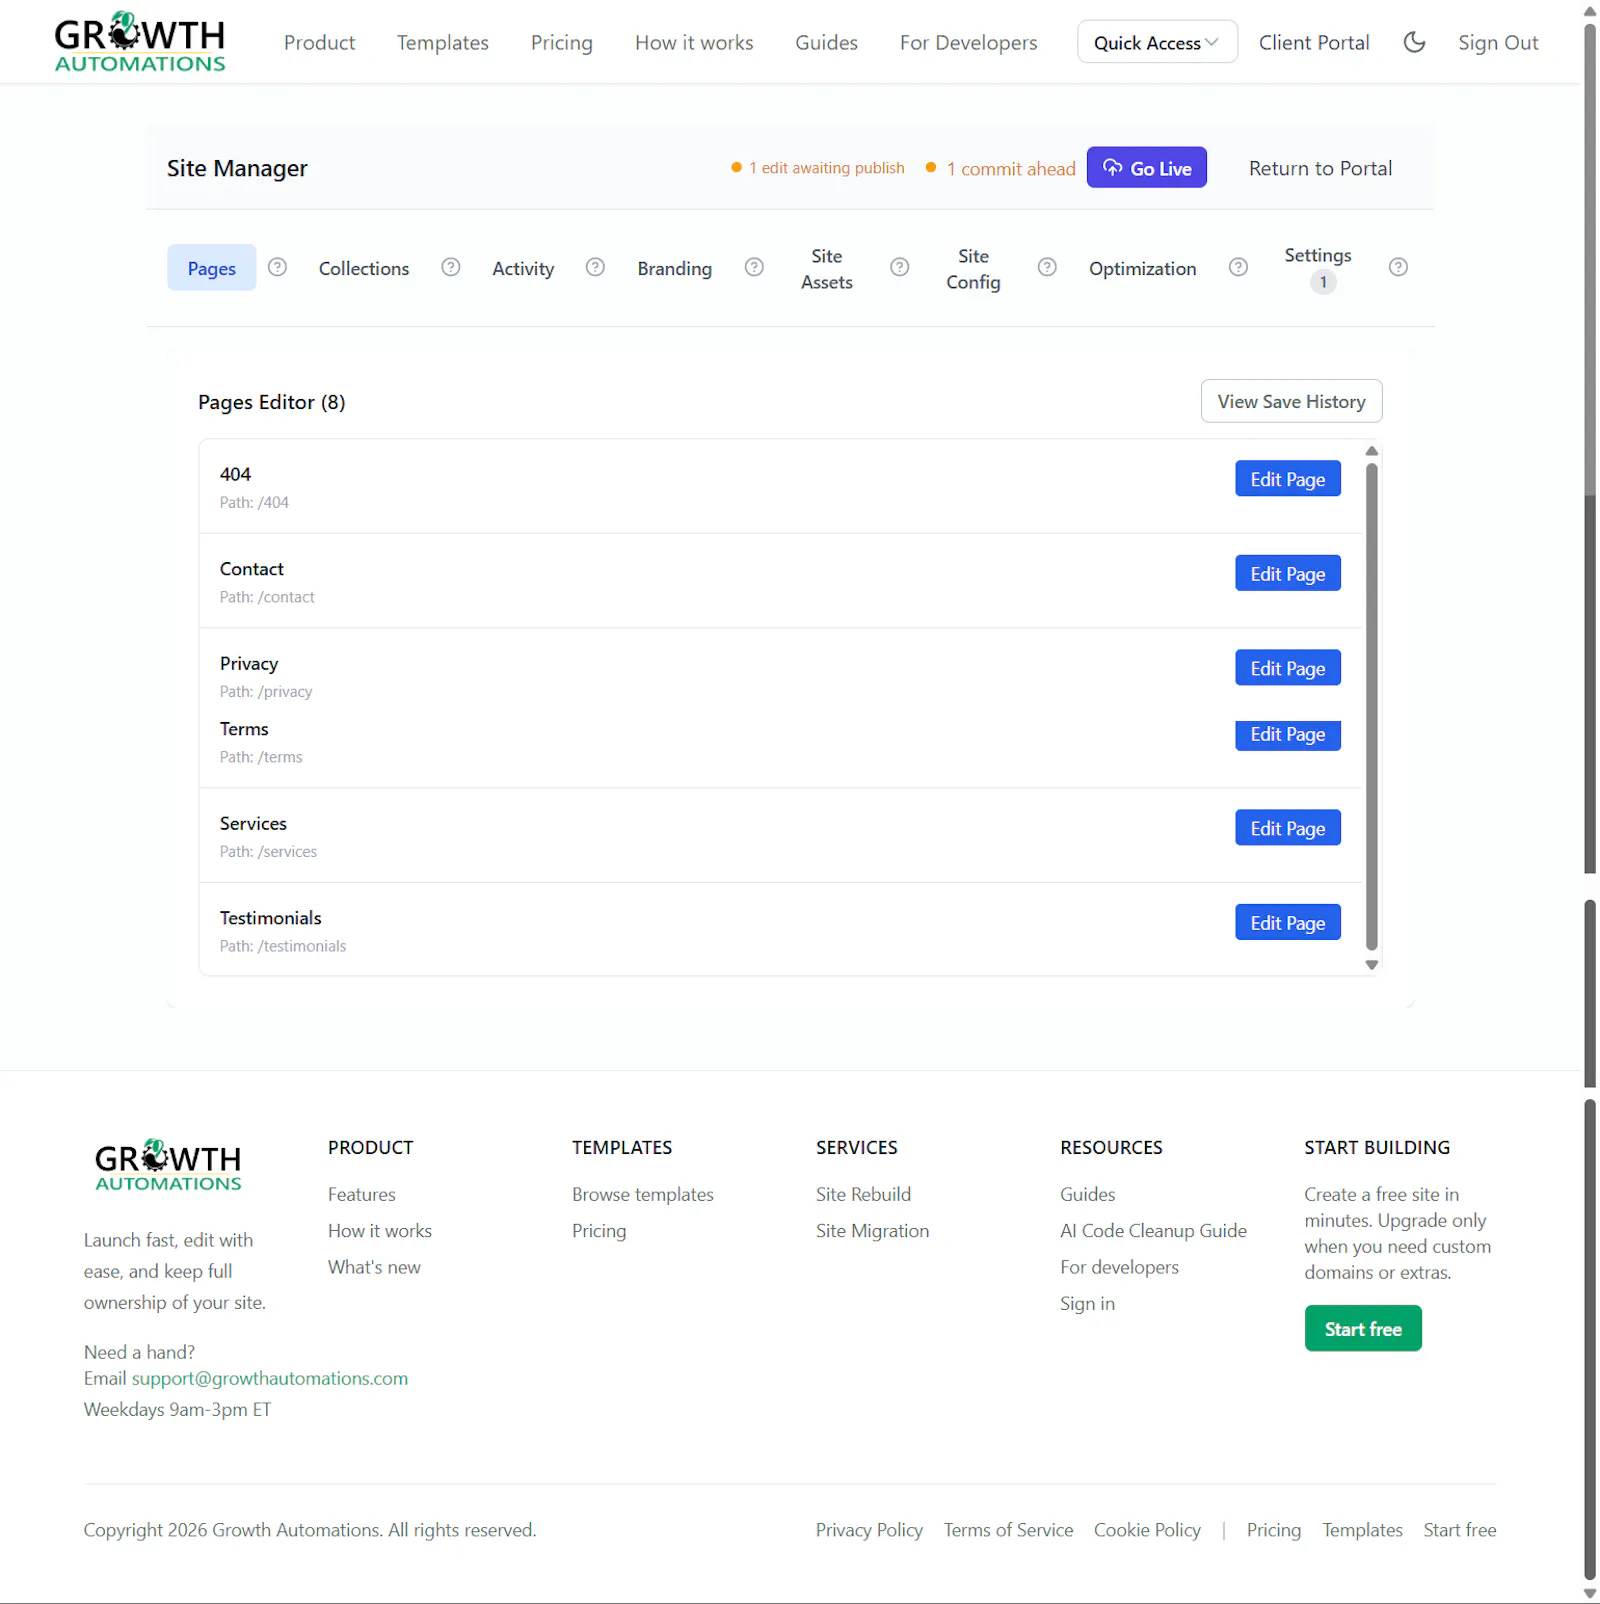Open For developers footer link
This screenshot has width=1600, height=1604.
coord(1119,1267)
